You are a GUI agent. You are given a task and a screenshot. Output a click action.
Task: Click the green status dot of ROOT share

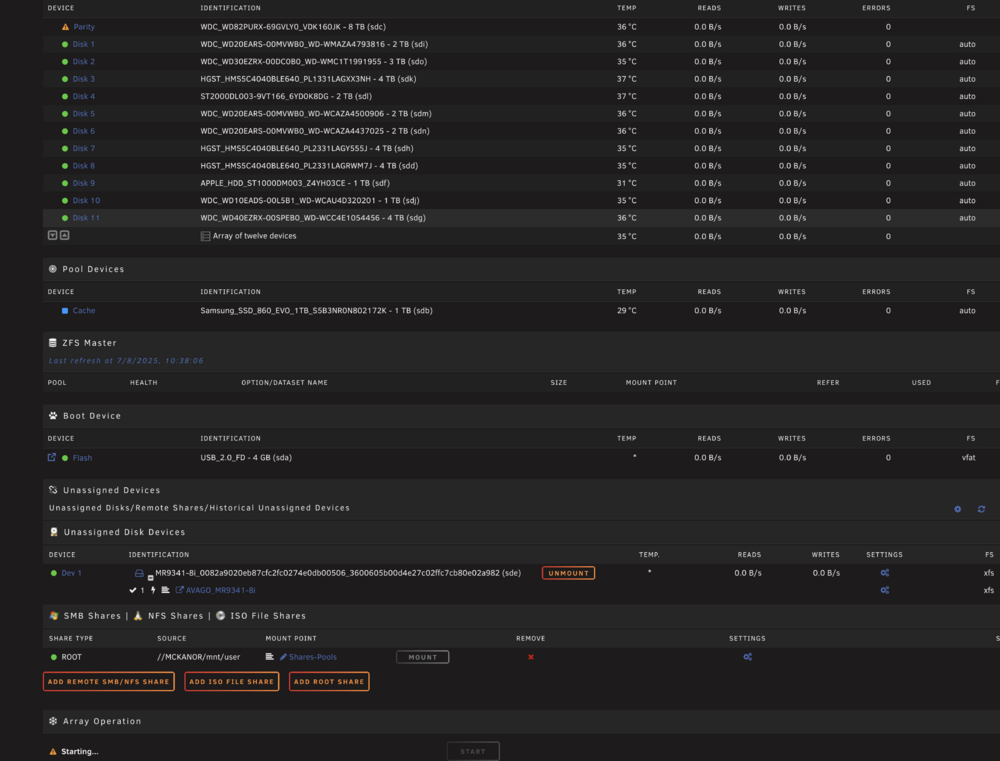[54, 657]
